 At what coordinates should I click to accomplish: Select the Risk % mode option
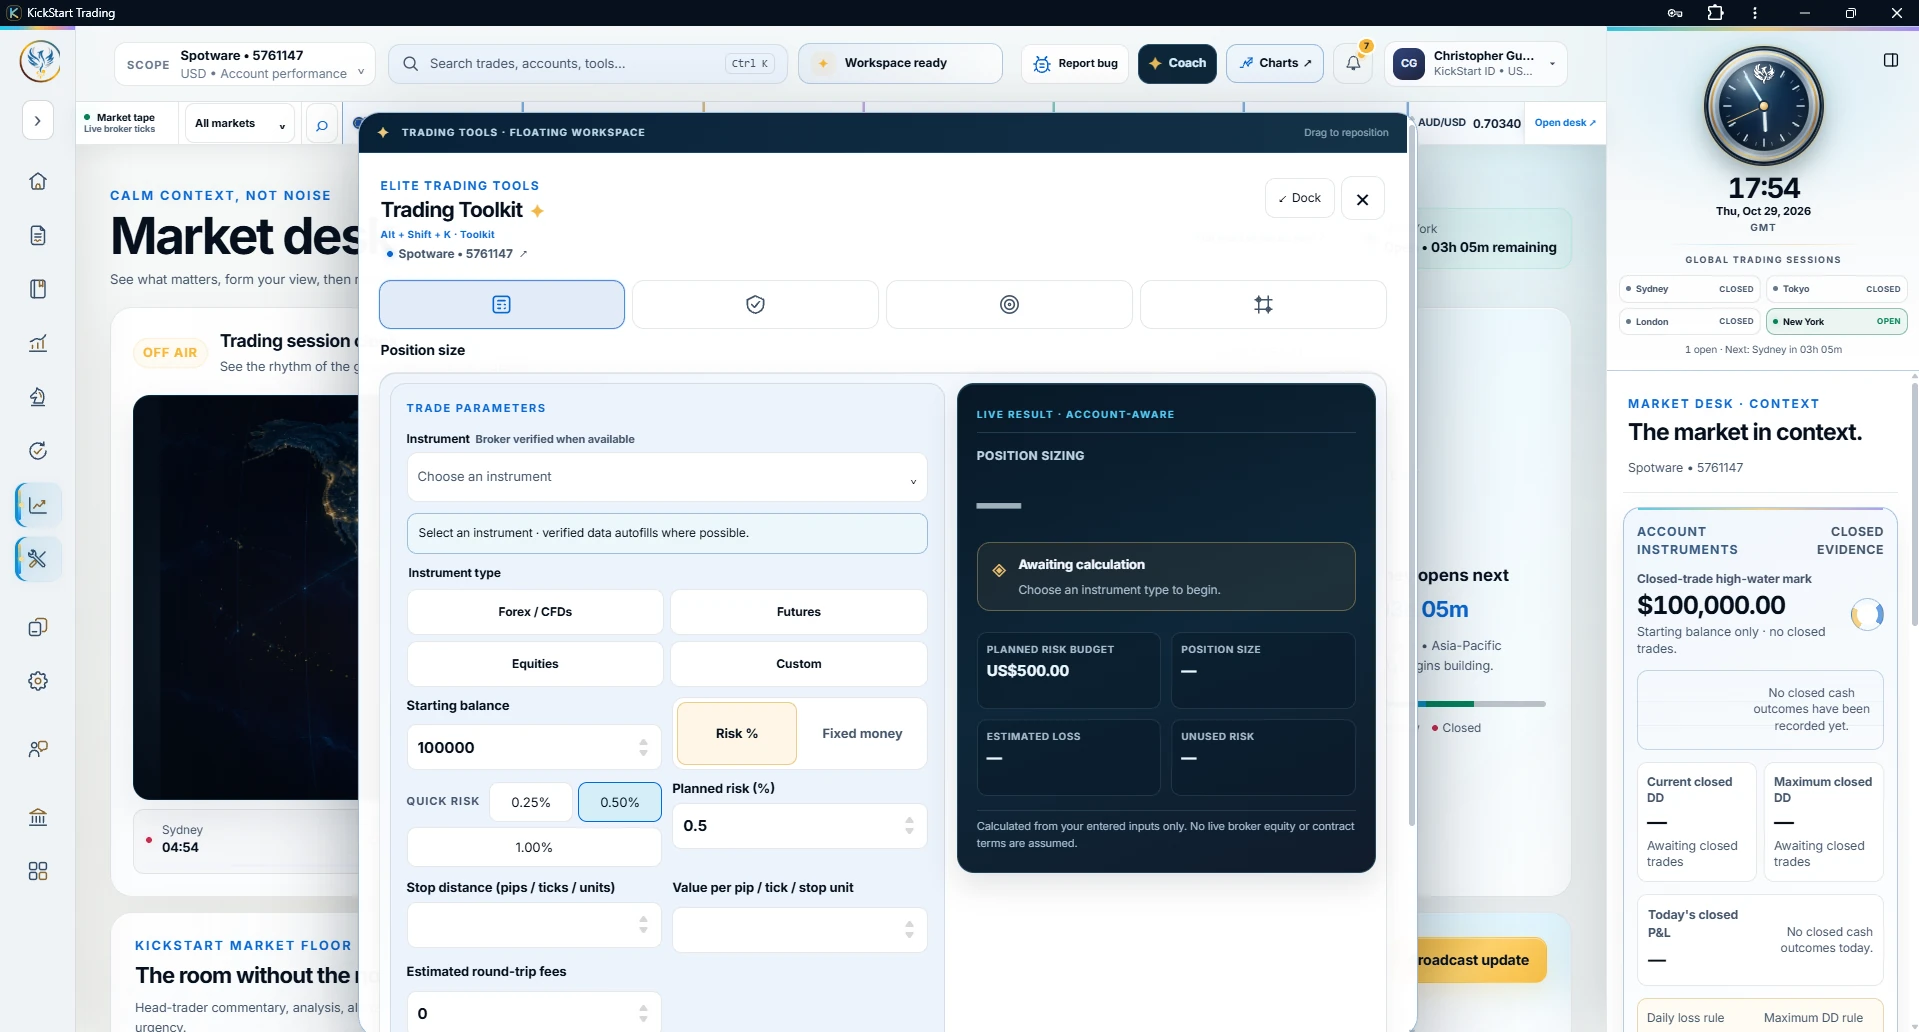coord(737,733)
